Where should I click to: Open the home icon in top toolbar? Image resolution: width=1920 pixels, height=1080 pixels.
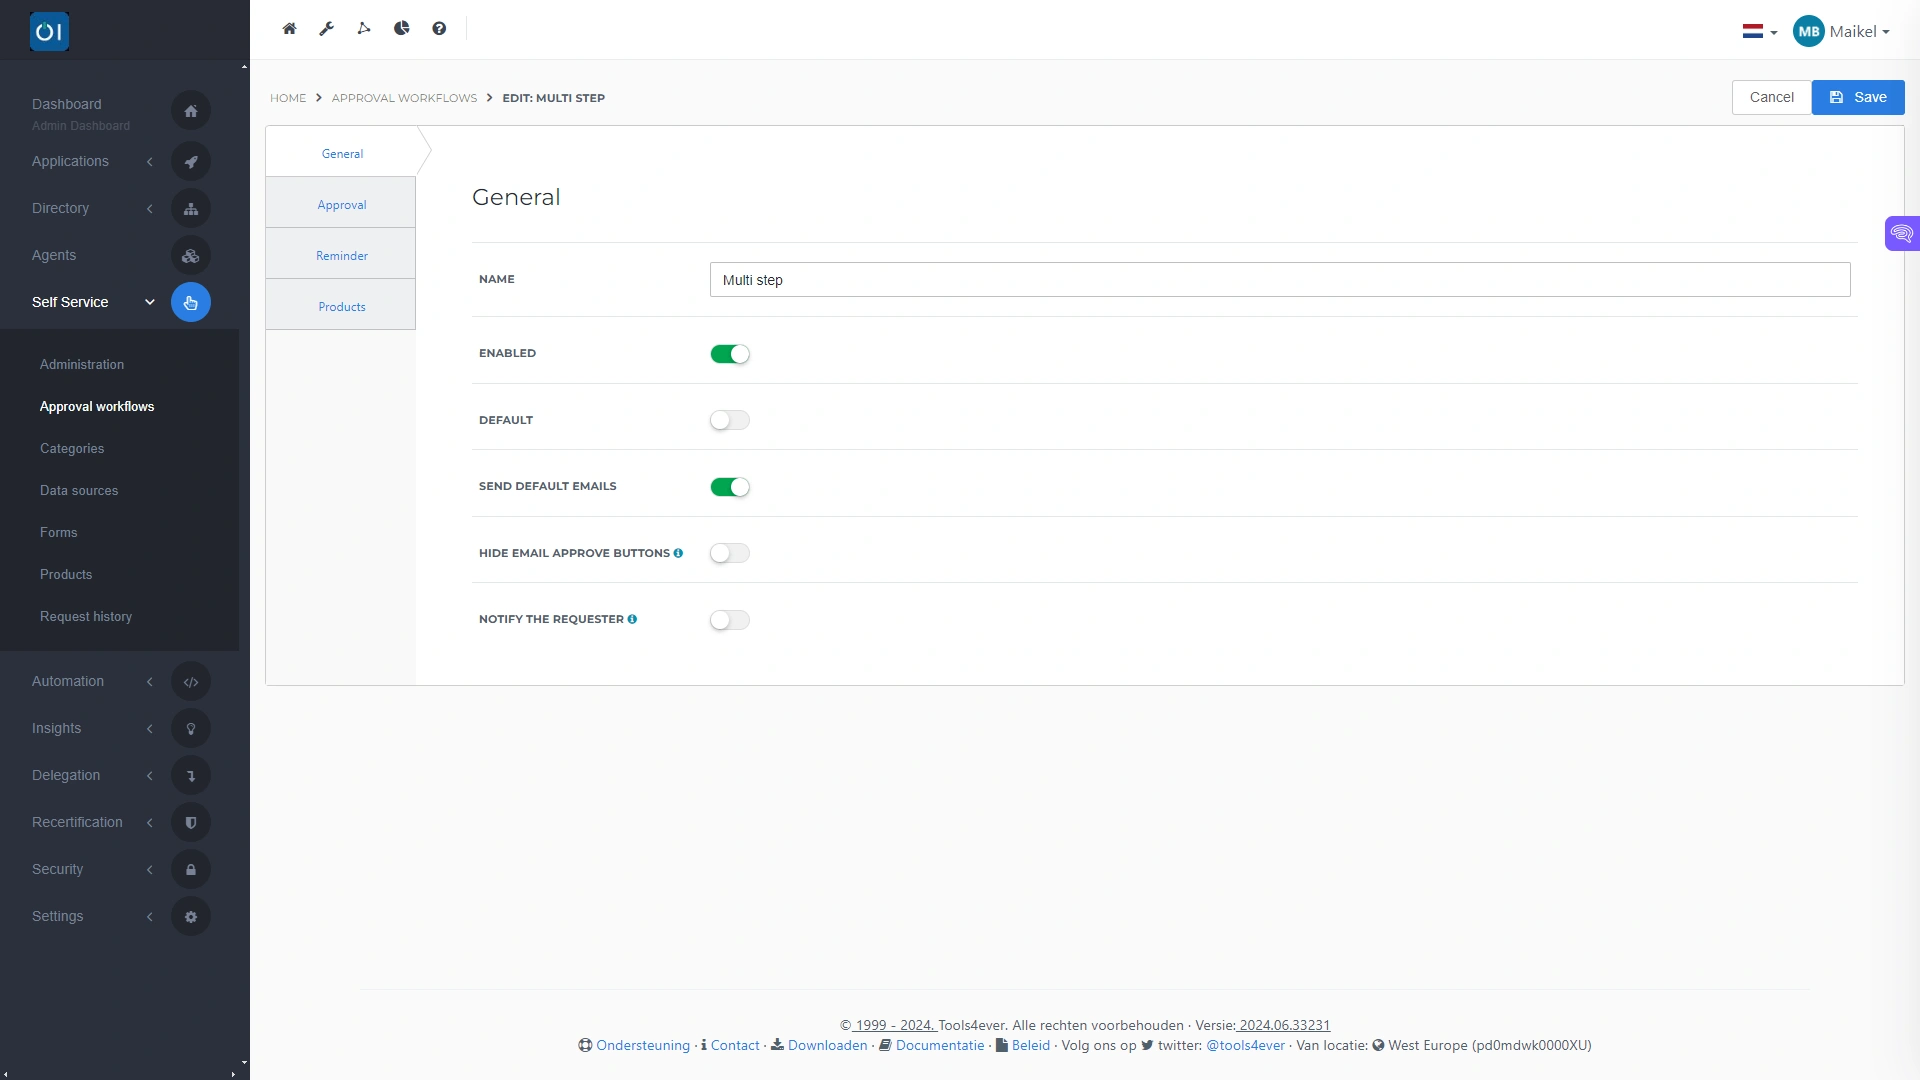click(289, 29)
